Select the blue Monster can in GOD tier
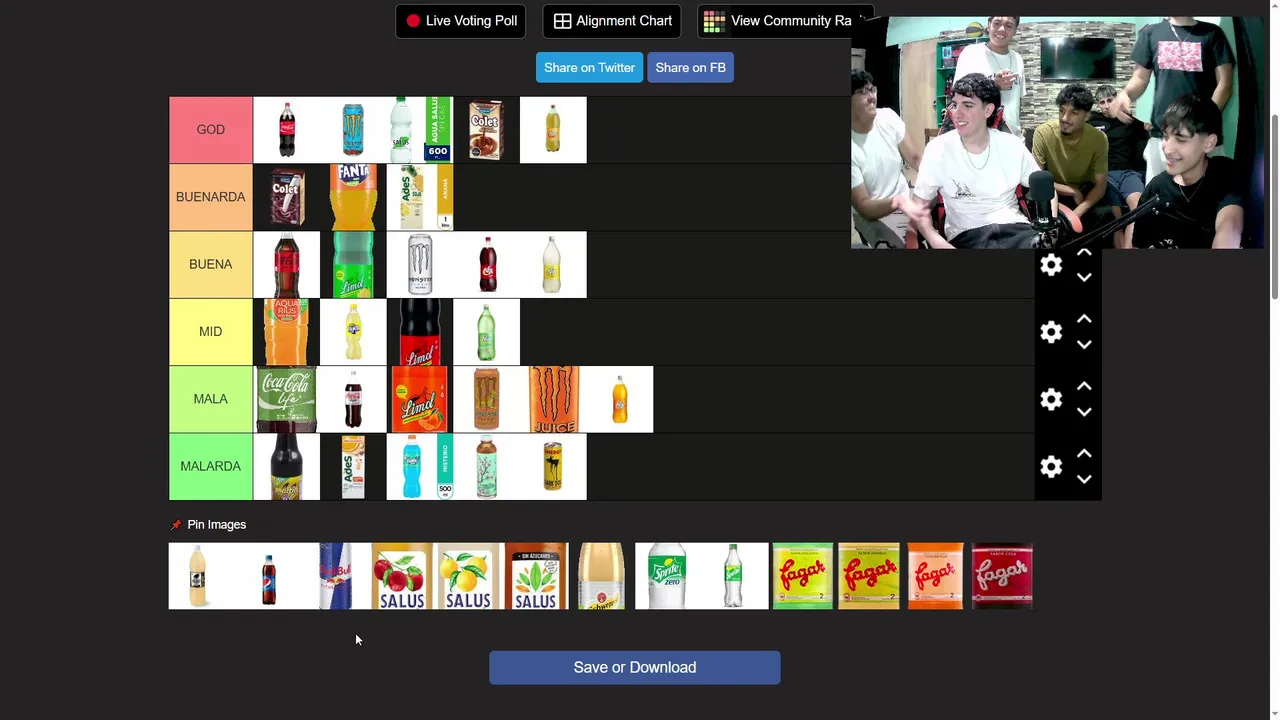This screenshot has height=720, width=1280. [x=353, y=130]
